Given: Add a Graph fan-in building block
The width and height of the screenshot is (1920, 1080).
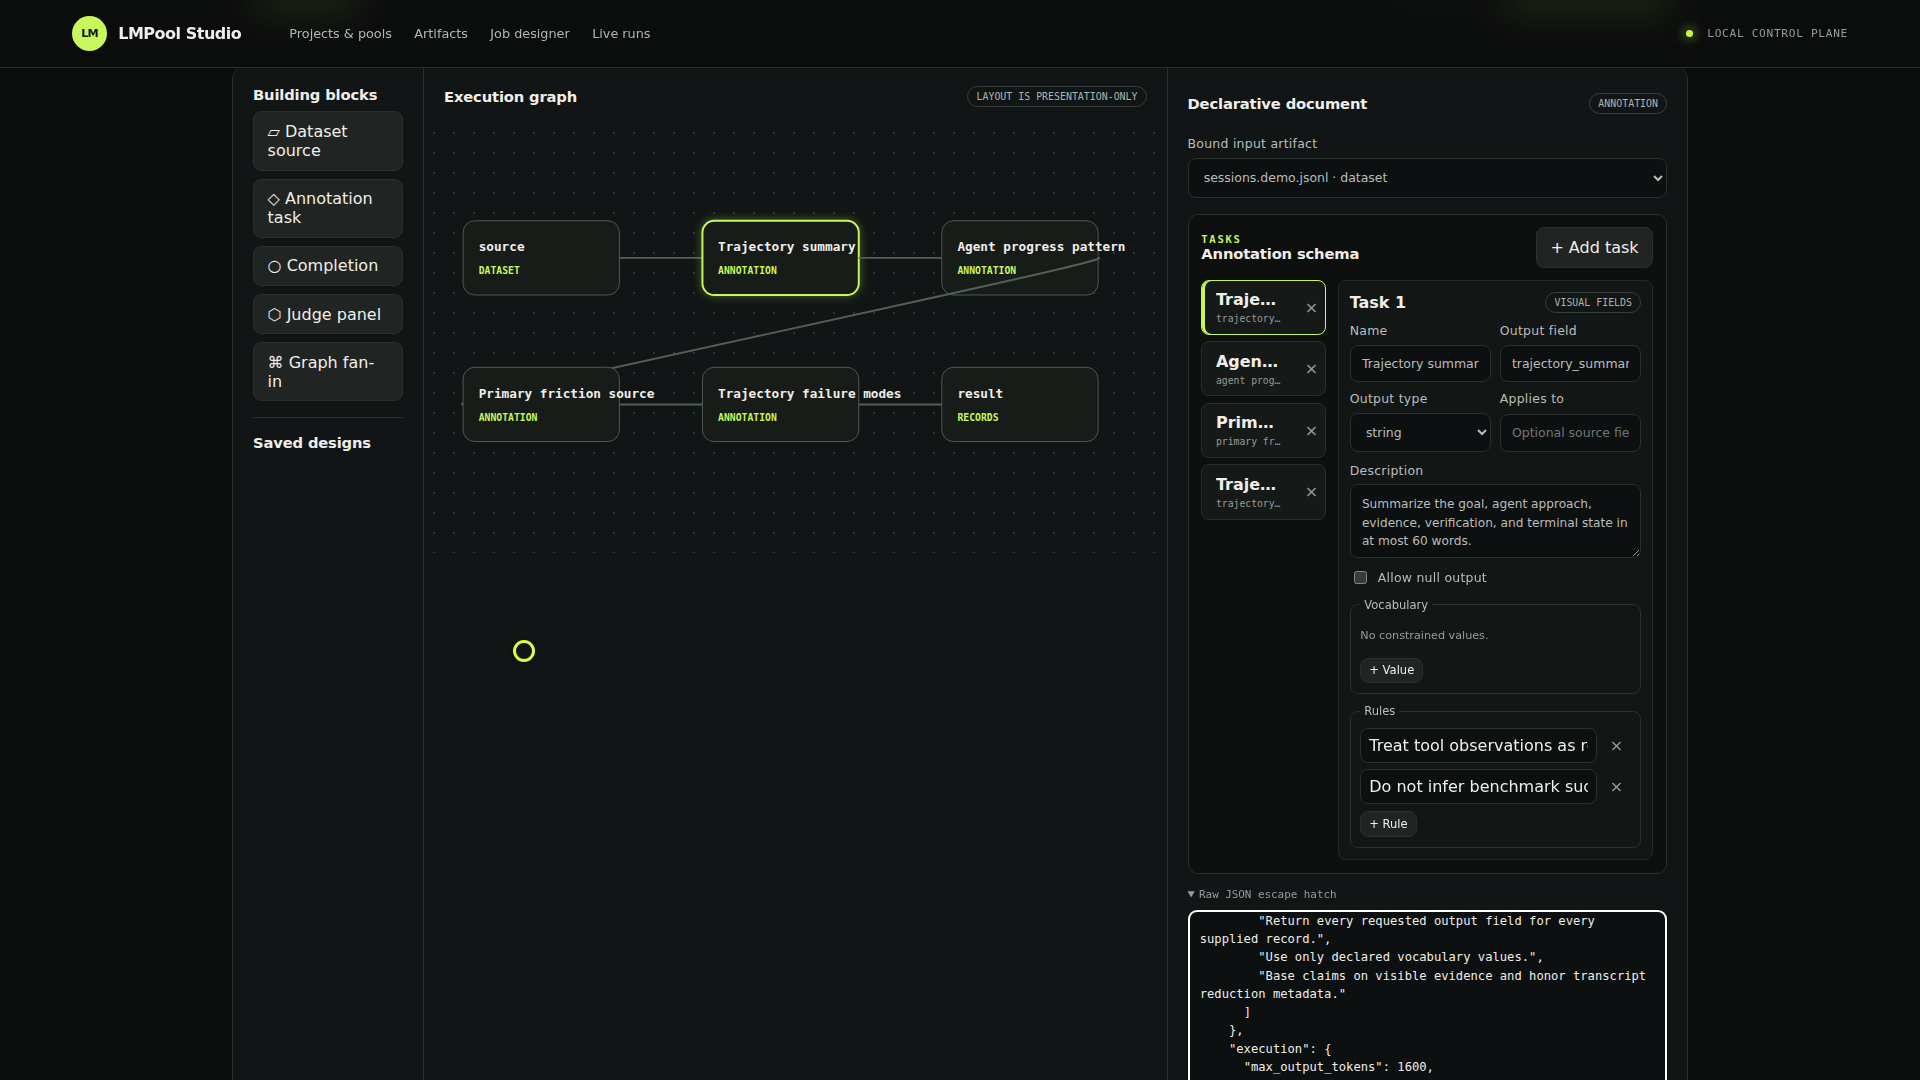Looking at the screenshot, I should pyautogui.click(x=327, y=372).
